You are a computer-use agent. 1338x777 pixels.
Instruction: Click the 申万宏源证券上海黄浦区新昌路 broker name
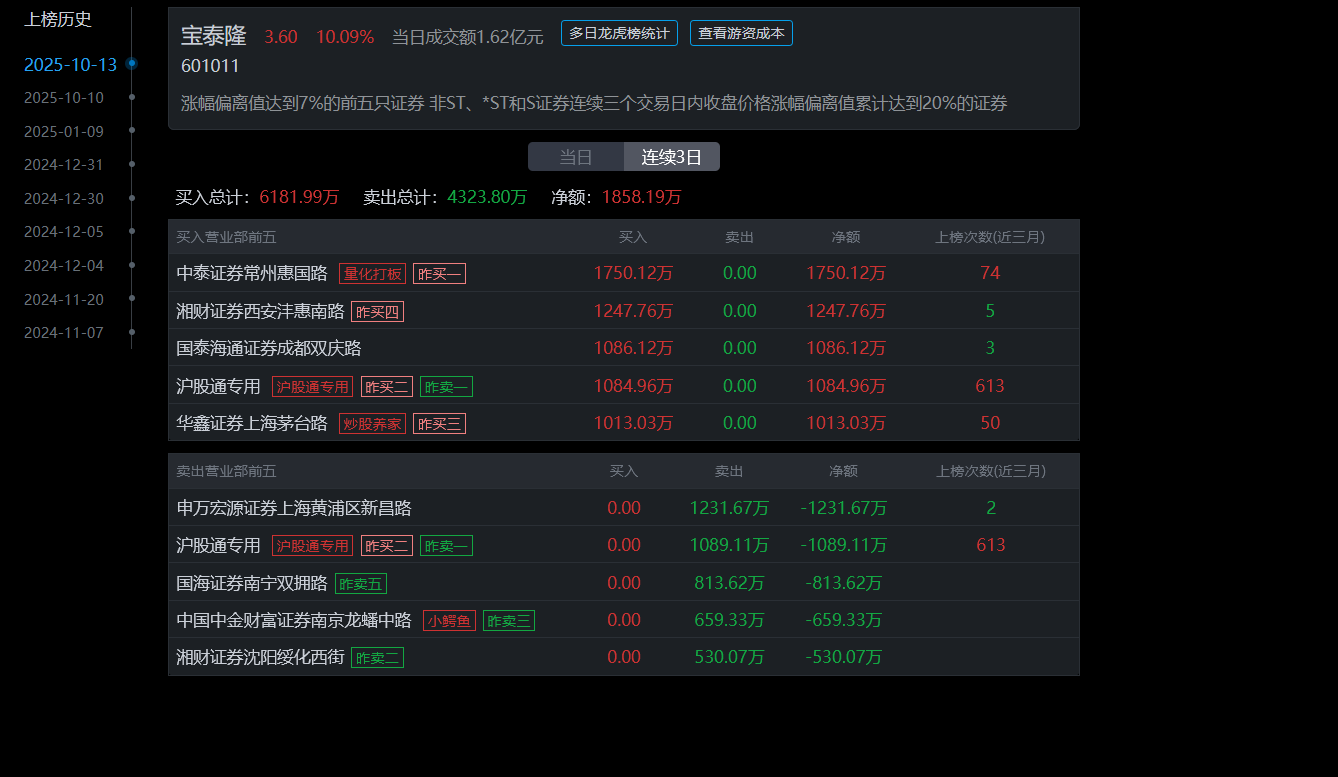294,508
